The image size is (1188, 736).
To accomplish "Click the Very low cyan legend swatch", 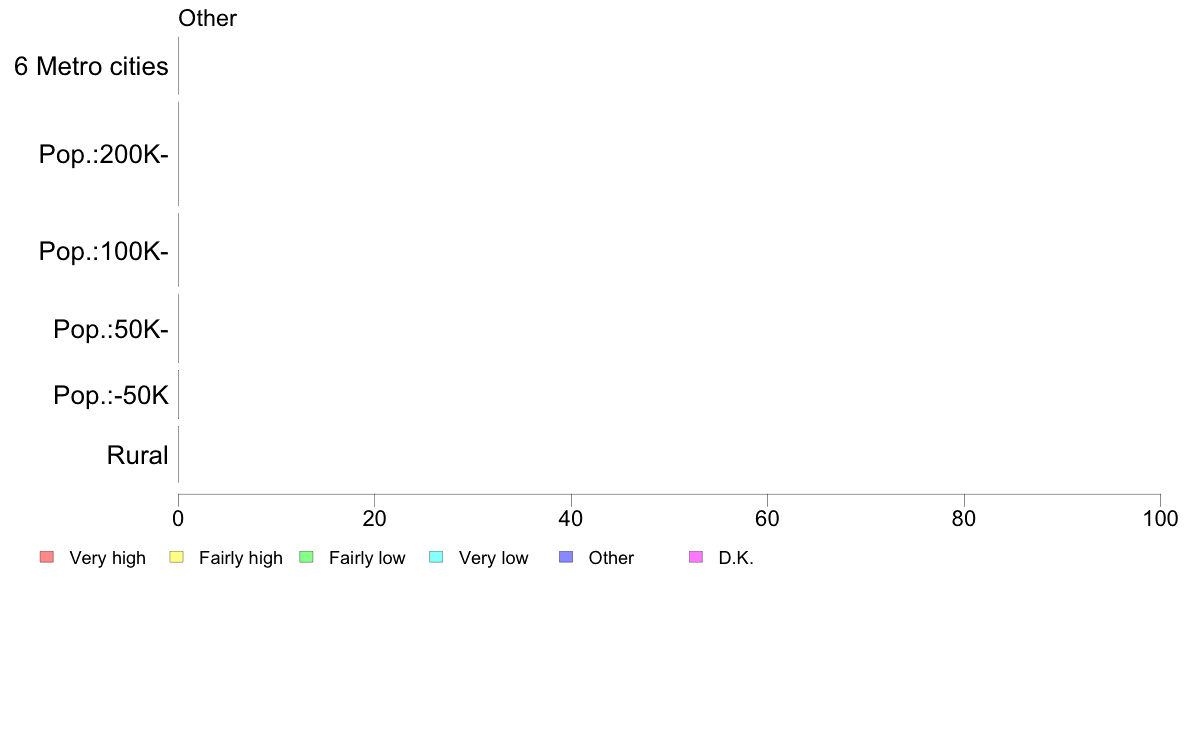I will click(436, 557).
